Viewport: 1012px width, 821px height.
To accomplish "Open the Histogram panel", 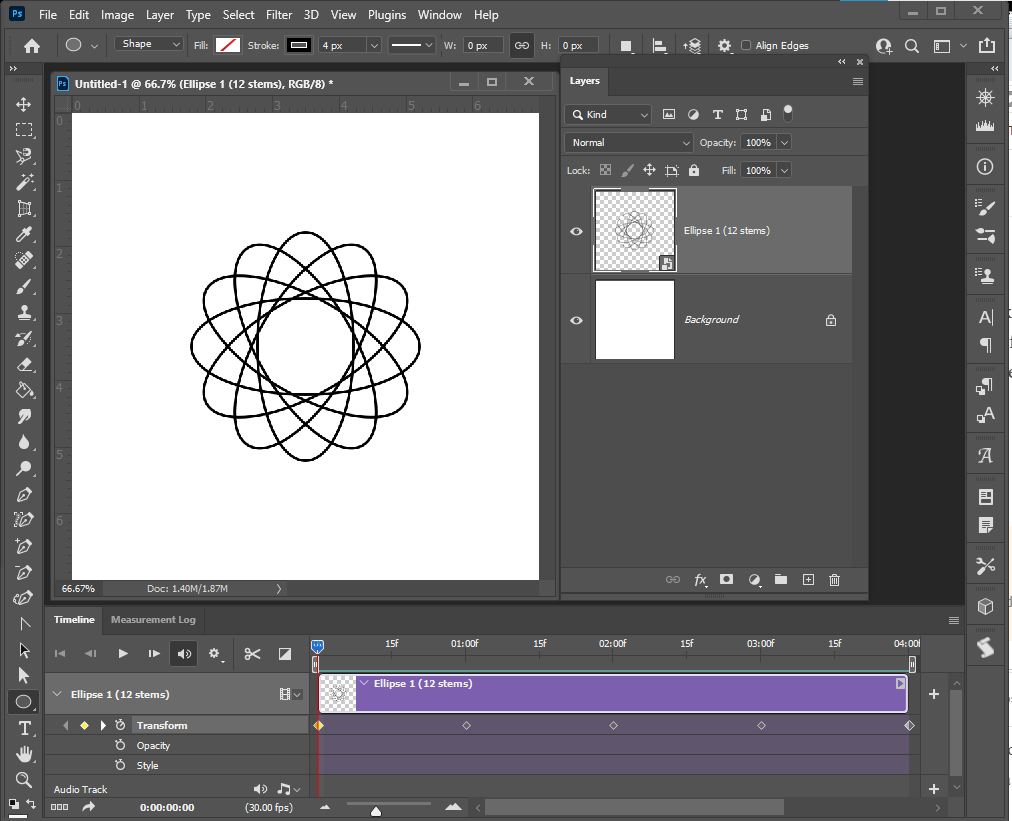I will point(985,126).
